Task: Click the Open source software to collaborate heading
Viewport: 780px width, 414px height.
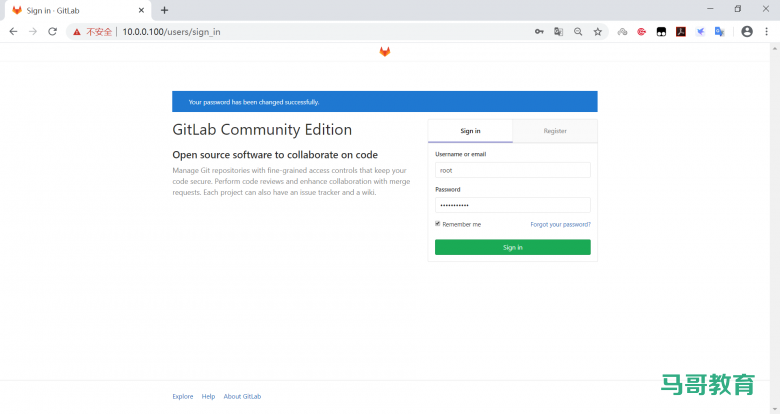Action: 275,155
